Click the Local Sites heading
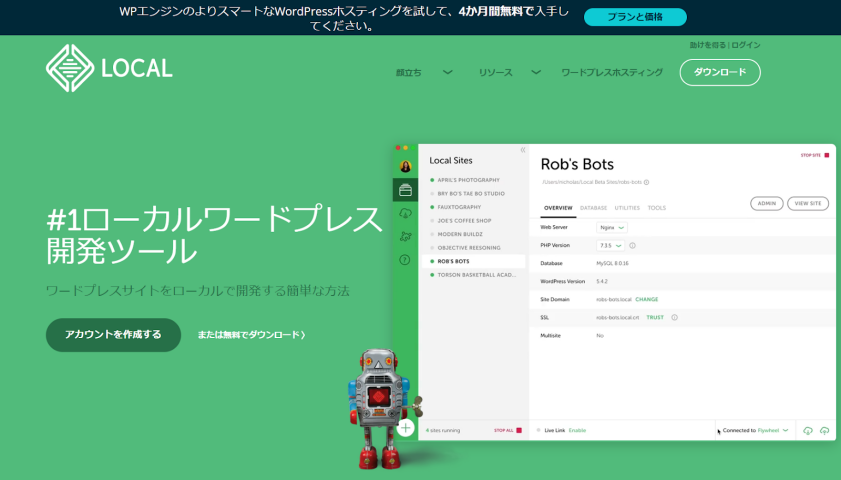The height and width of the screenshot is (480, 841). point(451,160)
